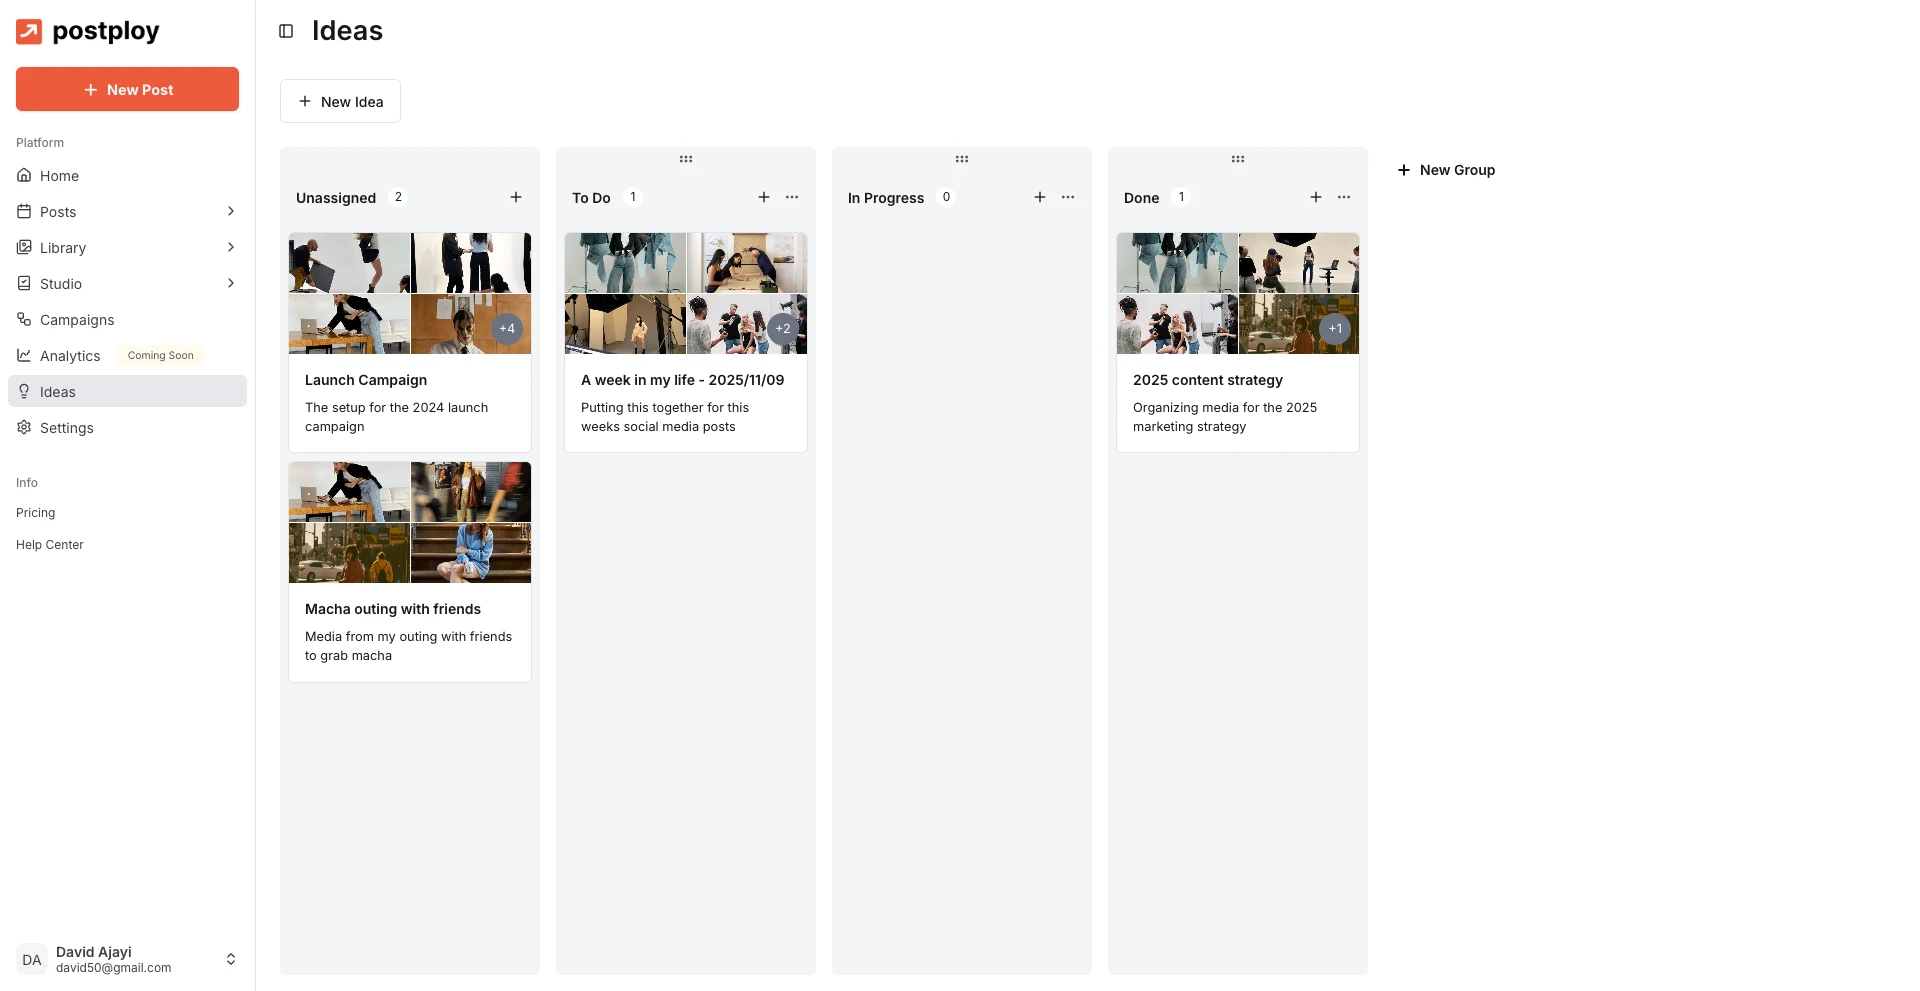Expand the Studio submenu chevron
1920x991 pixels.
231,283
